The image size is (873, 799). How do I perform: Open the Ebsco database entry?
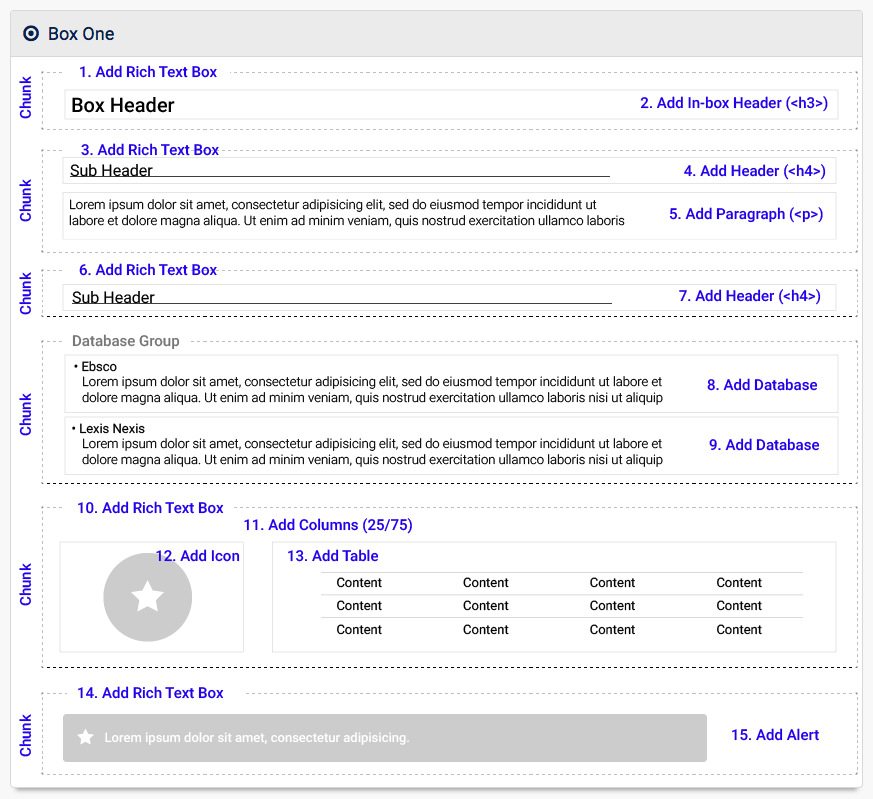pos(451,384)
